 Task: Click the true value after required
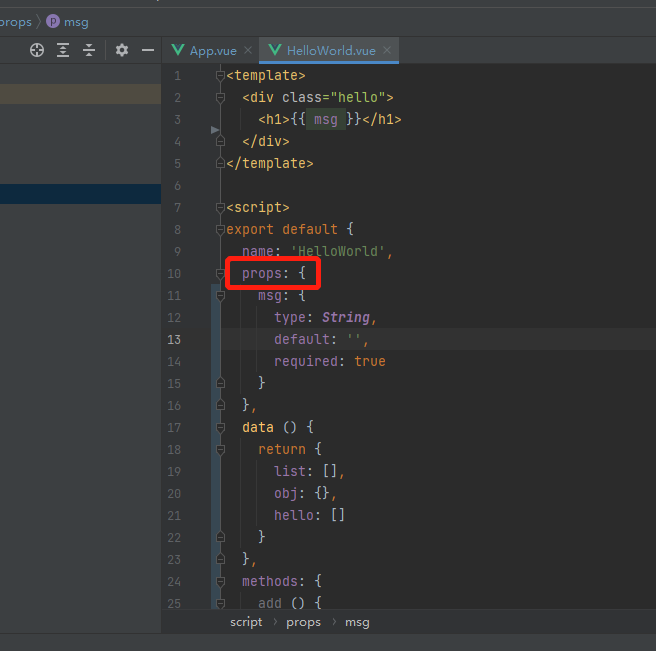pyautogui.click(x=370, y=361)
